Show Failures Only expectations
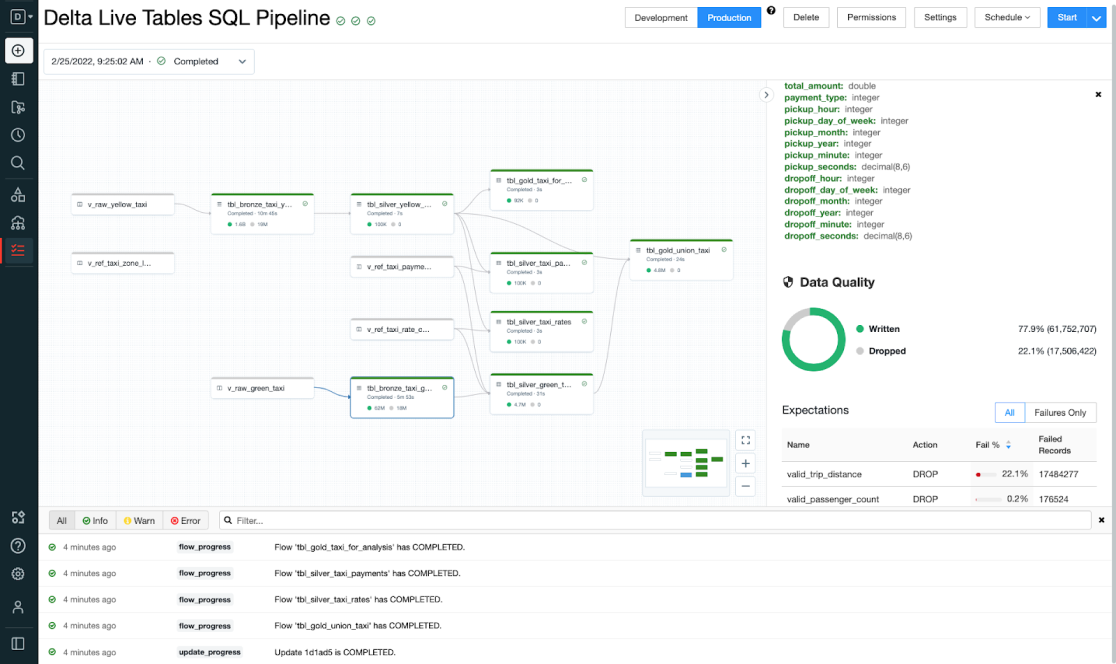This screenshot has width=1116, height=664. 1060,412
